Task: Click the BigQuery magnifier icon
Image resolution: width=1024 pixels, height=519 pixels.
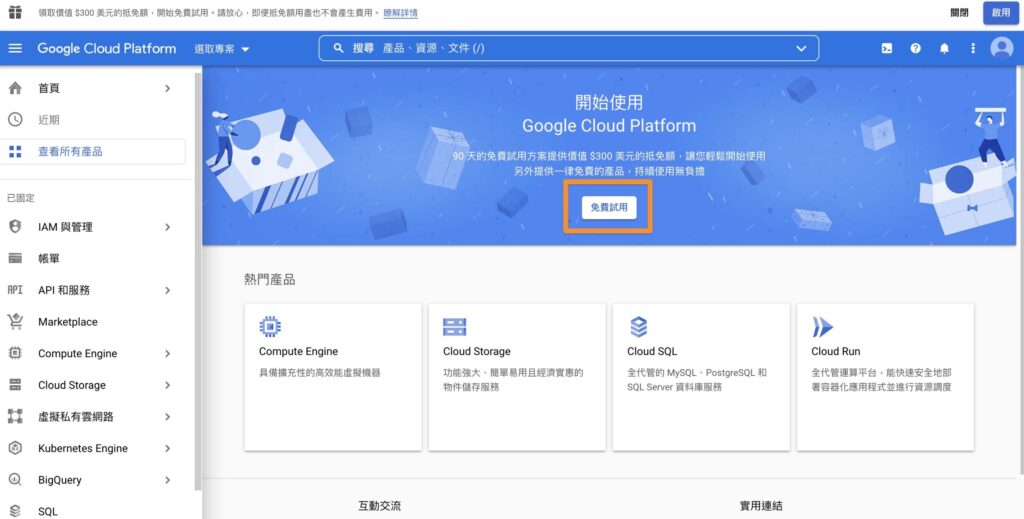Action: [15, 480]
